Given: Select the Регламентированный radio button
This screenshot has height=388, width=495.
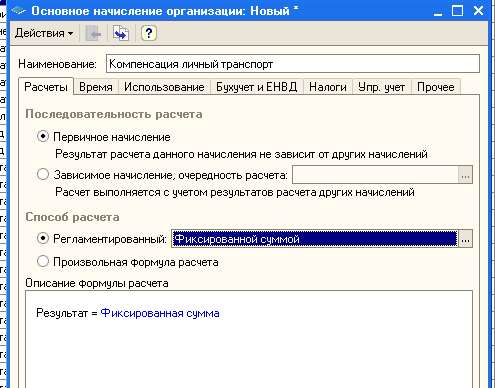Looking at the screenshot, I should tap(43, 239).
